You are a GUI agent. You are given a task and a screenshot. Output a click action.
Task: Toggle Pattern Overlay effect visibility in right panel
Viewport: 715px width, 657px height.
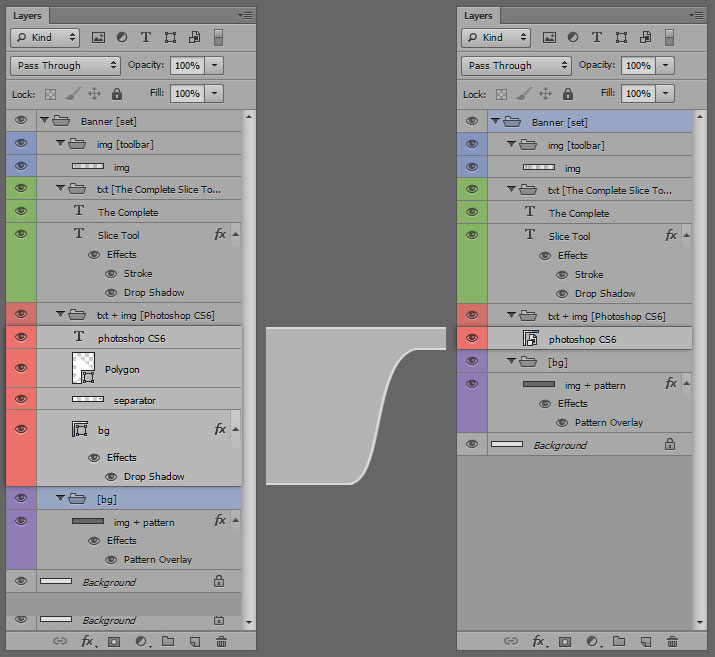[564, 422]
